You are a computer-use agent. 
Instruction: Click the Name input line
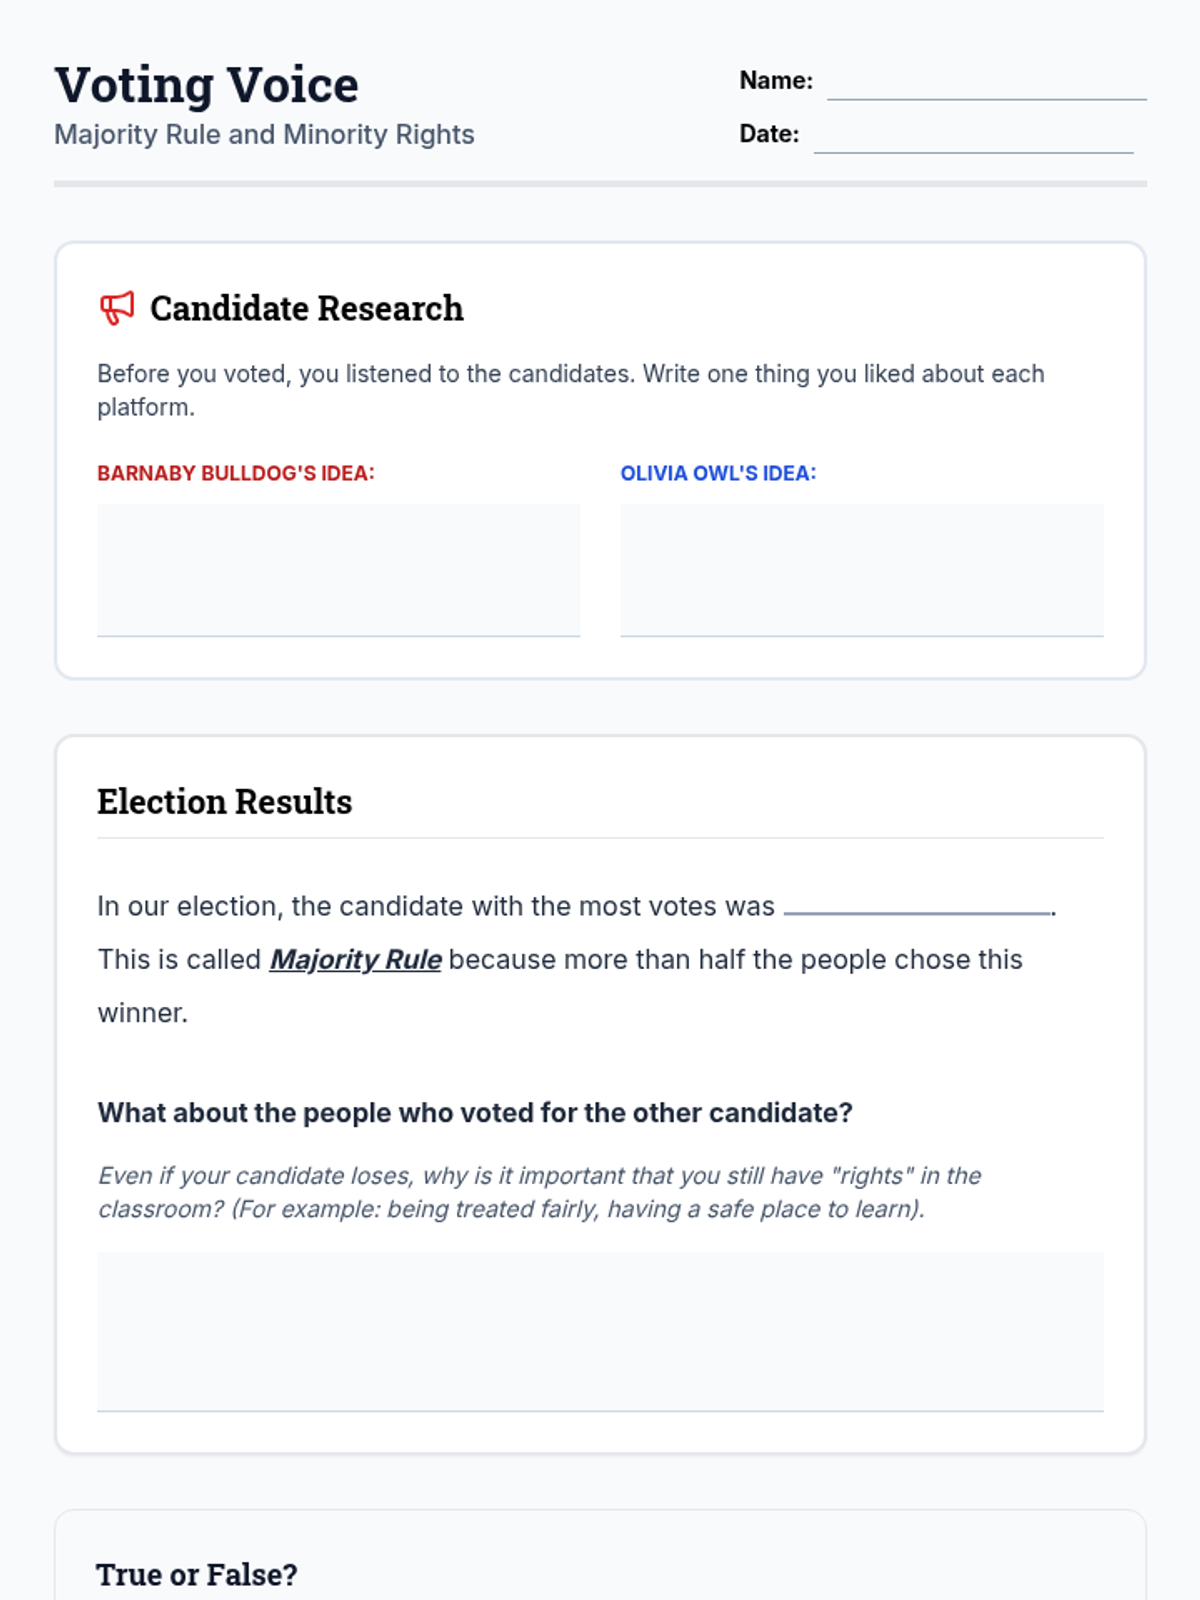click(x=986, y=84)
